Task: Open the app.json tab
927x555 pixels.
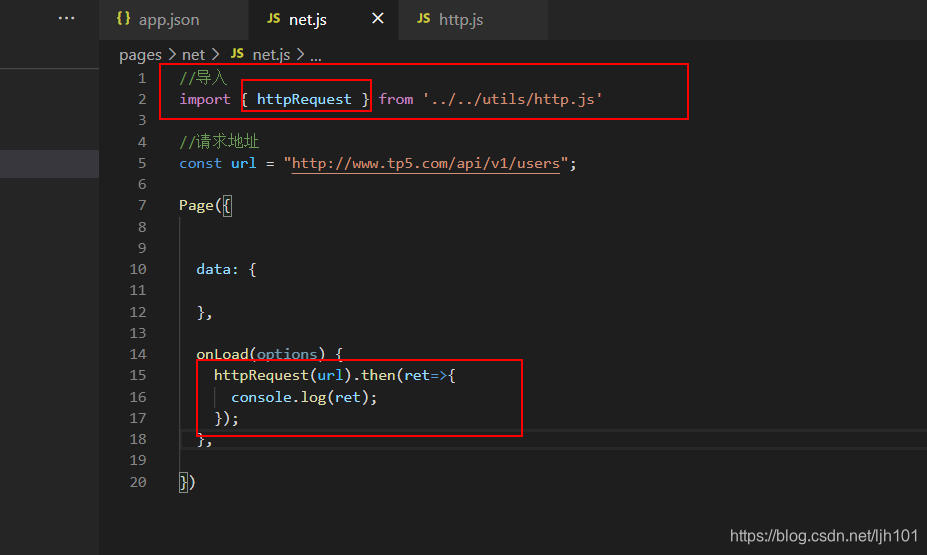Action: pyautogui.click(x=173, y=20)
